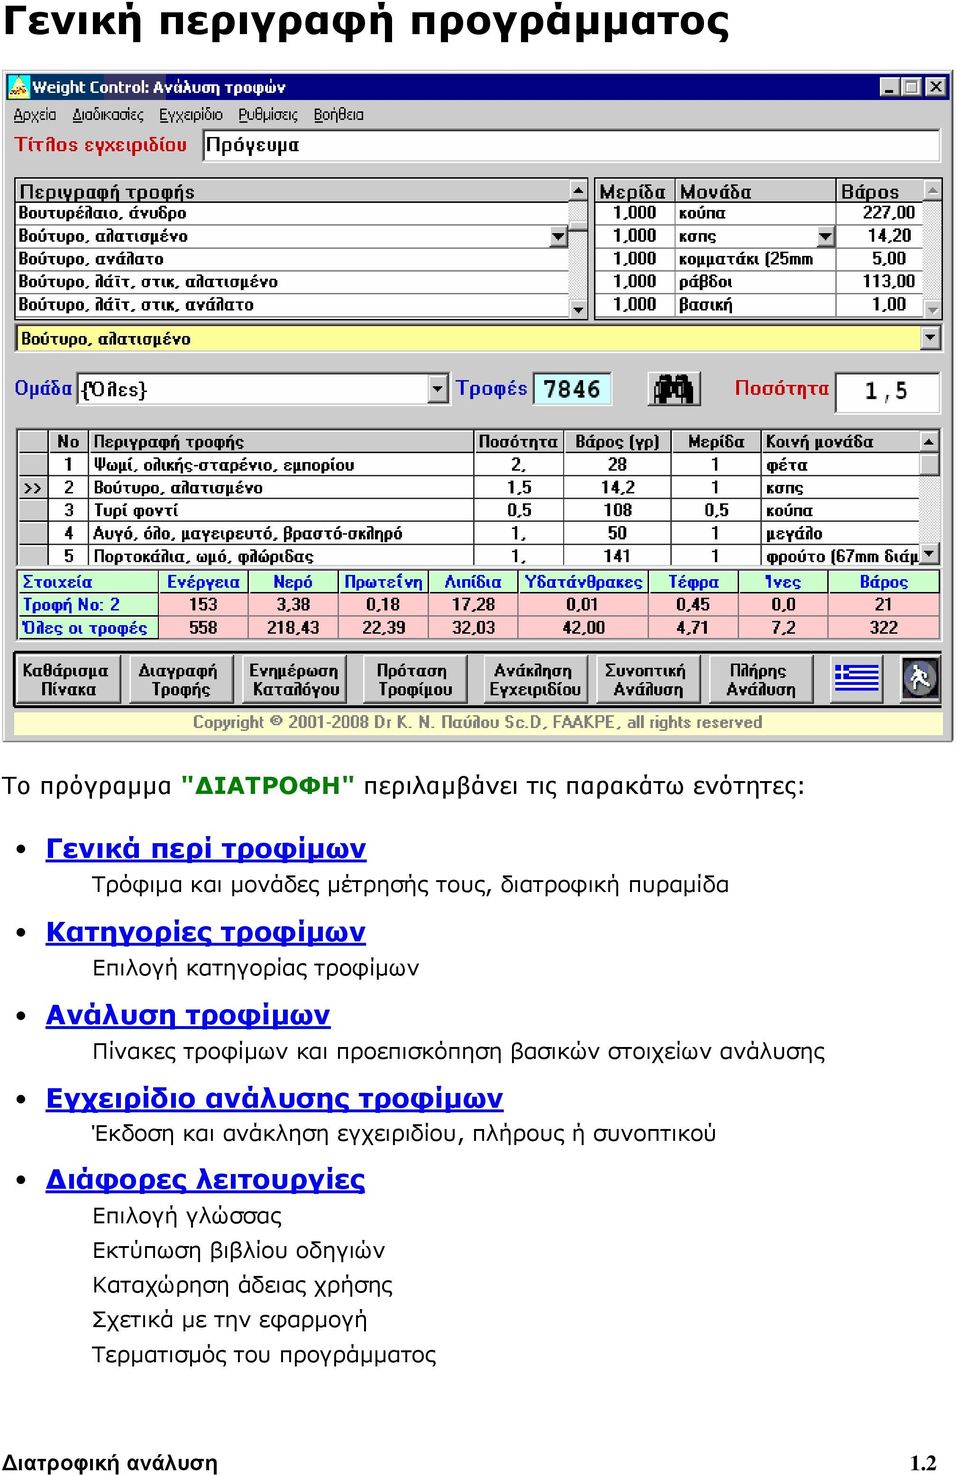Expand the Ομάδα {Όλες} dropdown
This screenshot has width=960, height=1475.
tap(438, 388)
